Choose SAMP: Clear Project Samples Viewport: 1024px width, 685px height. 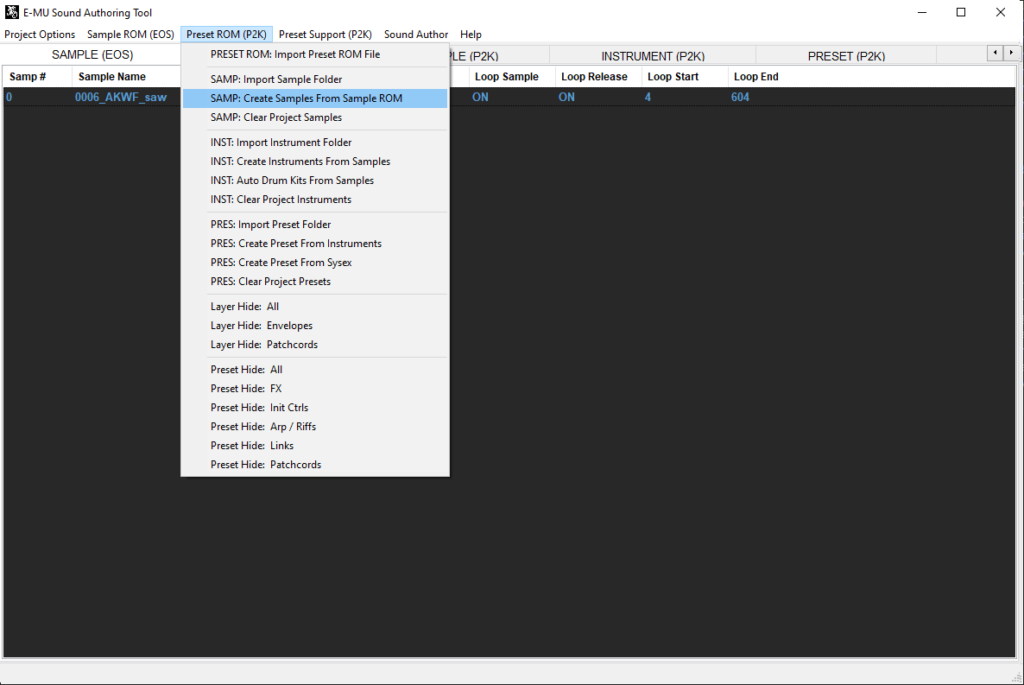[x=315, y=118]
